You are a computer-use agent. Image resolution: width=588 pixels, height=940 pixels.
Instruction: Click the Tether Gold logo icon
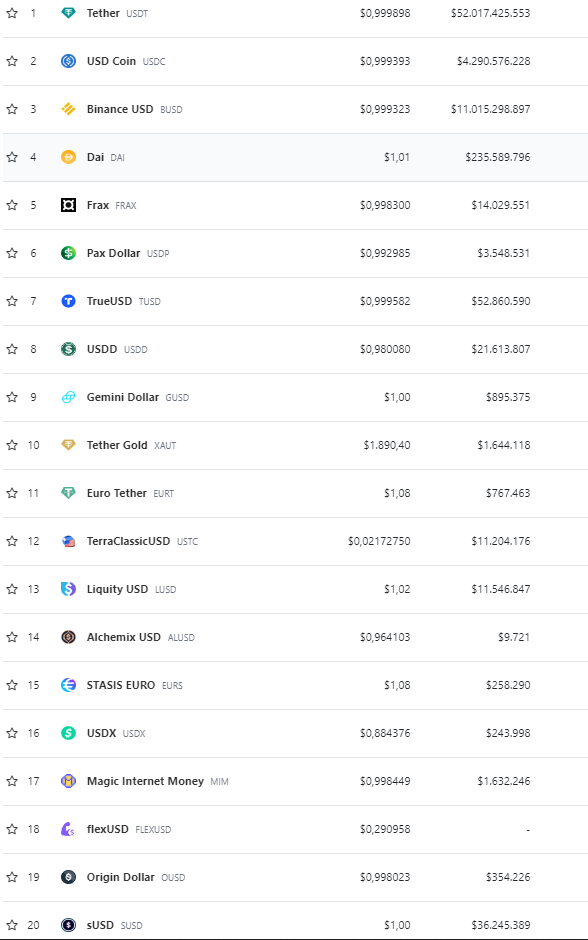point(68,445)
